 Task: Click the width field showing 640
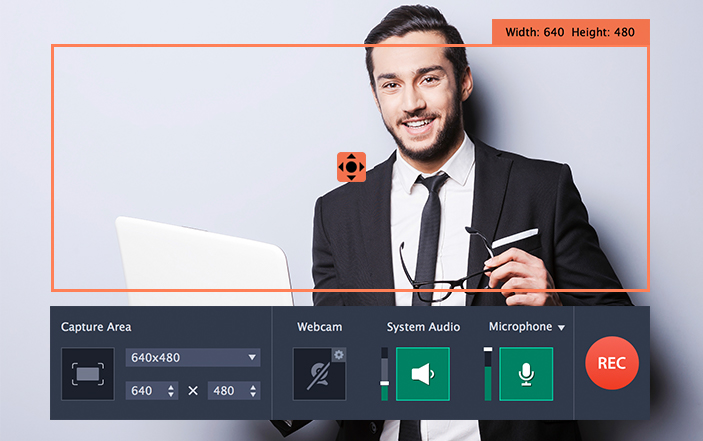[152, 391]
